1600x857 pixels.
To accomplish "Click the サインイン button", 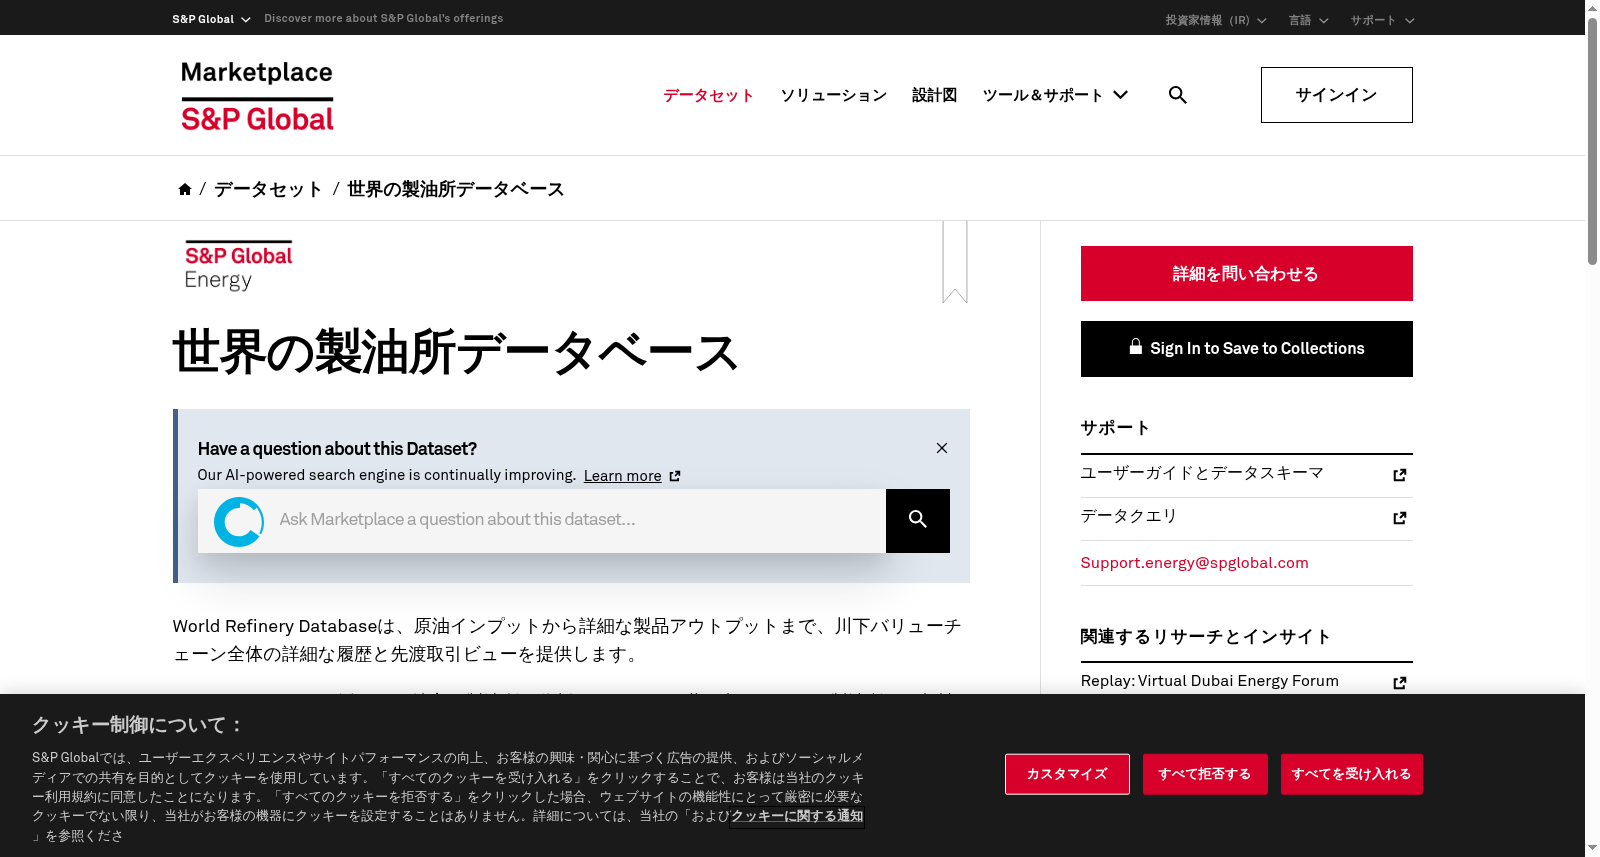I will [x=1336, y=95].
